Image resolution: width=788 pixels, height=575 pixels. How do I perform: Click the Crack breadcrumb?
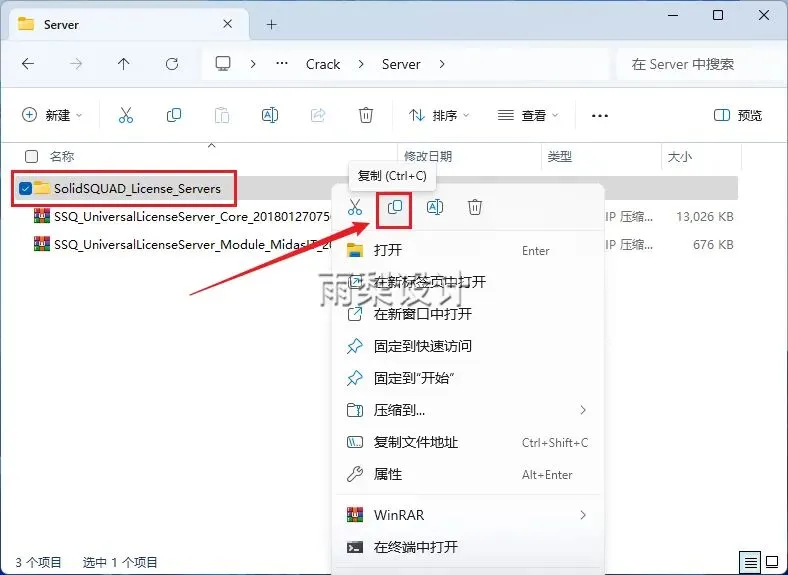[323, 64]
